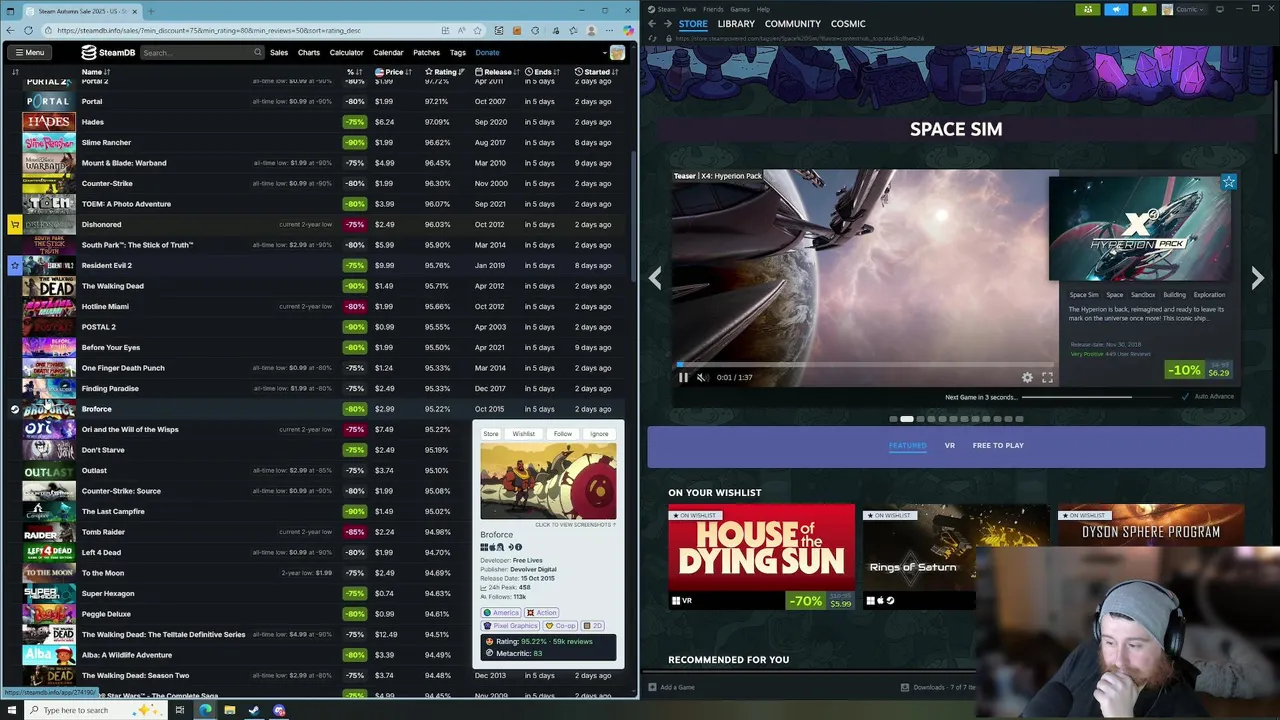Open Edge read aloud icon
The image size is (1280, 720).
[462, 30]
